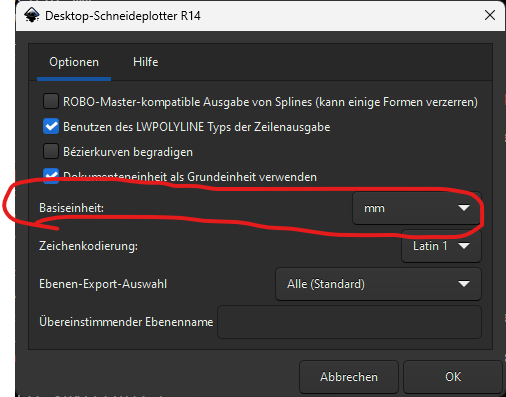Focus the Übereinstimmender Ebenenname input field
The width and height of the screenshot is (506, 397).
349,322
